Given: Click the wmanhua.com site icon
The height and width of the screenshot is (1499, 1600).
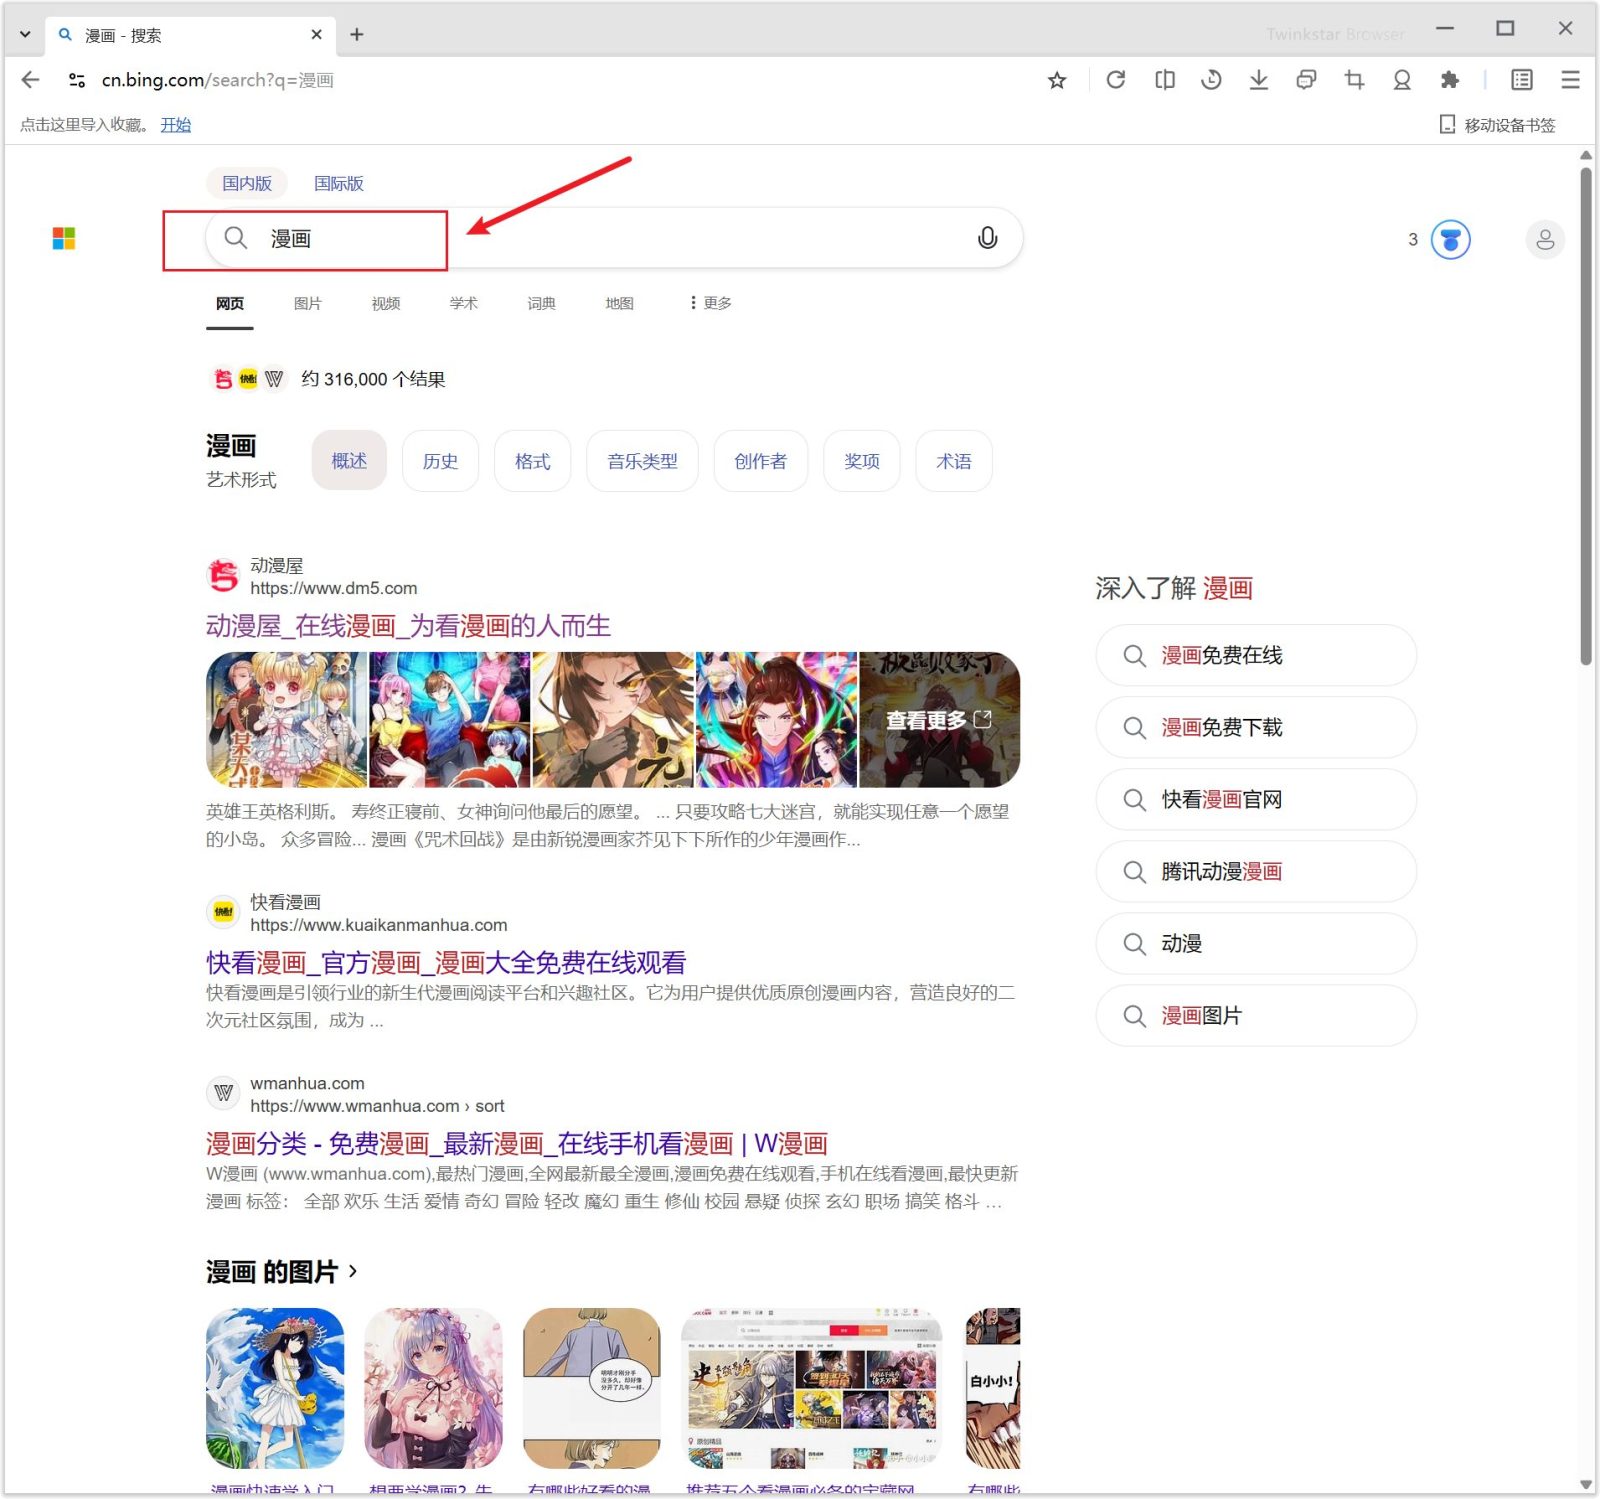Looking at the screenshot, I should (223, 1093).
